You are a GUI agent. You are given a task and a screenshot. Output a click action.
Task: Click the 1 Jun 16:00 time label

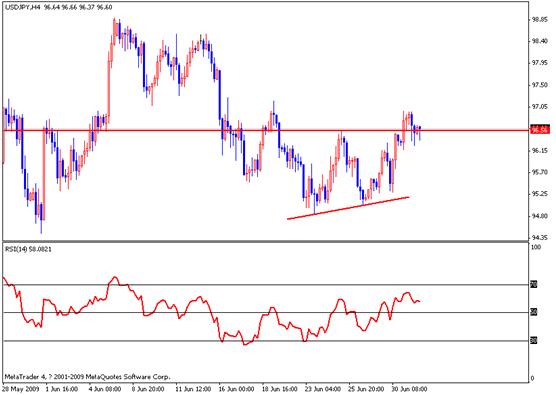click(x=62, y=389)
